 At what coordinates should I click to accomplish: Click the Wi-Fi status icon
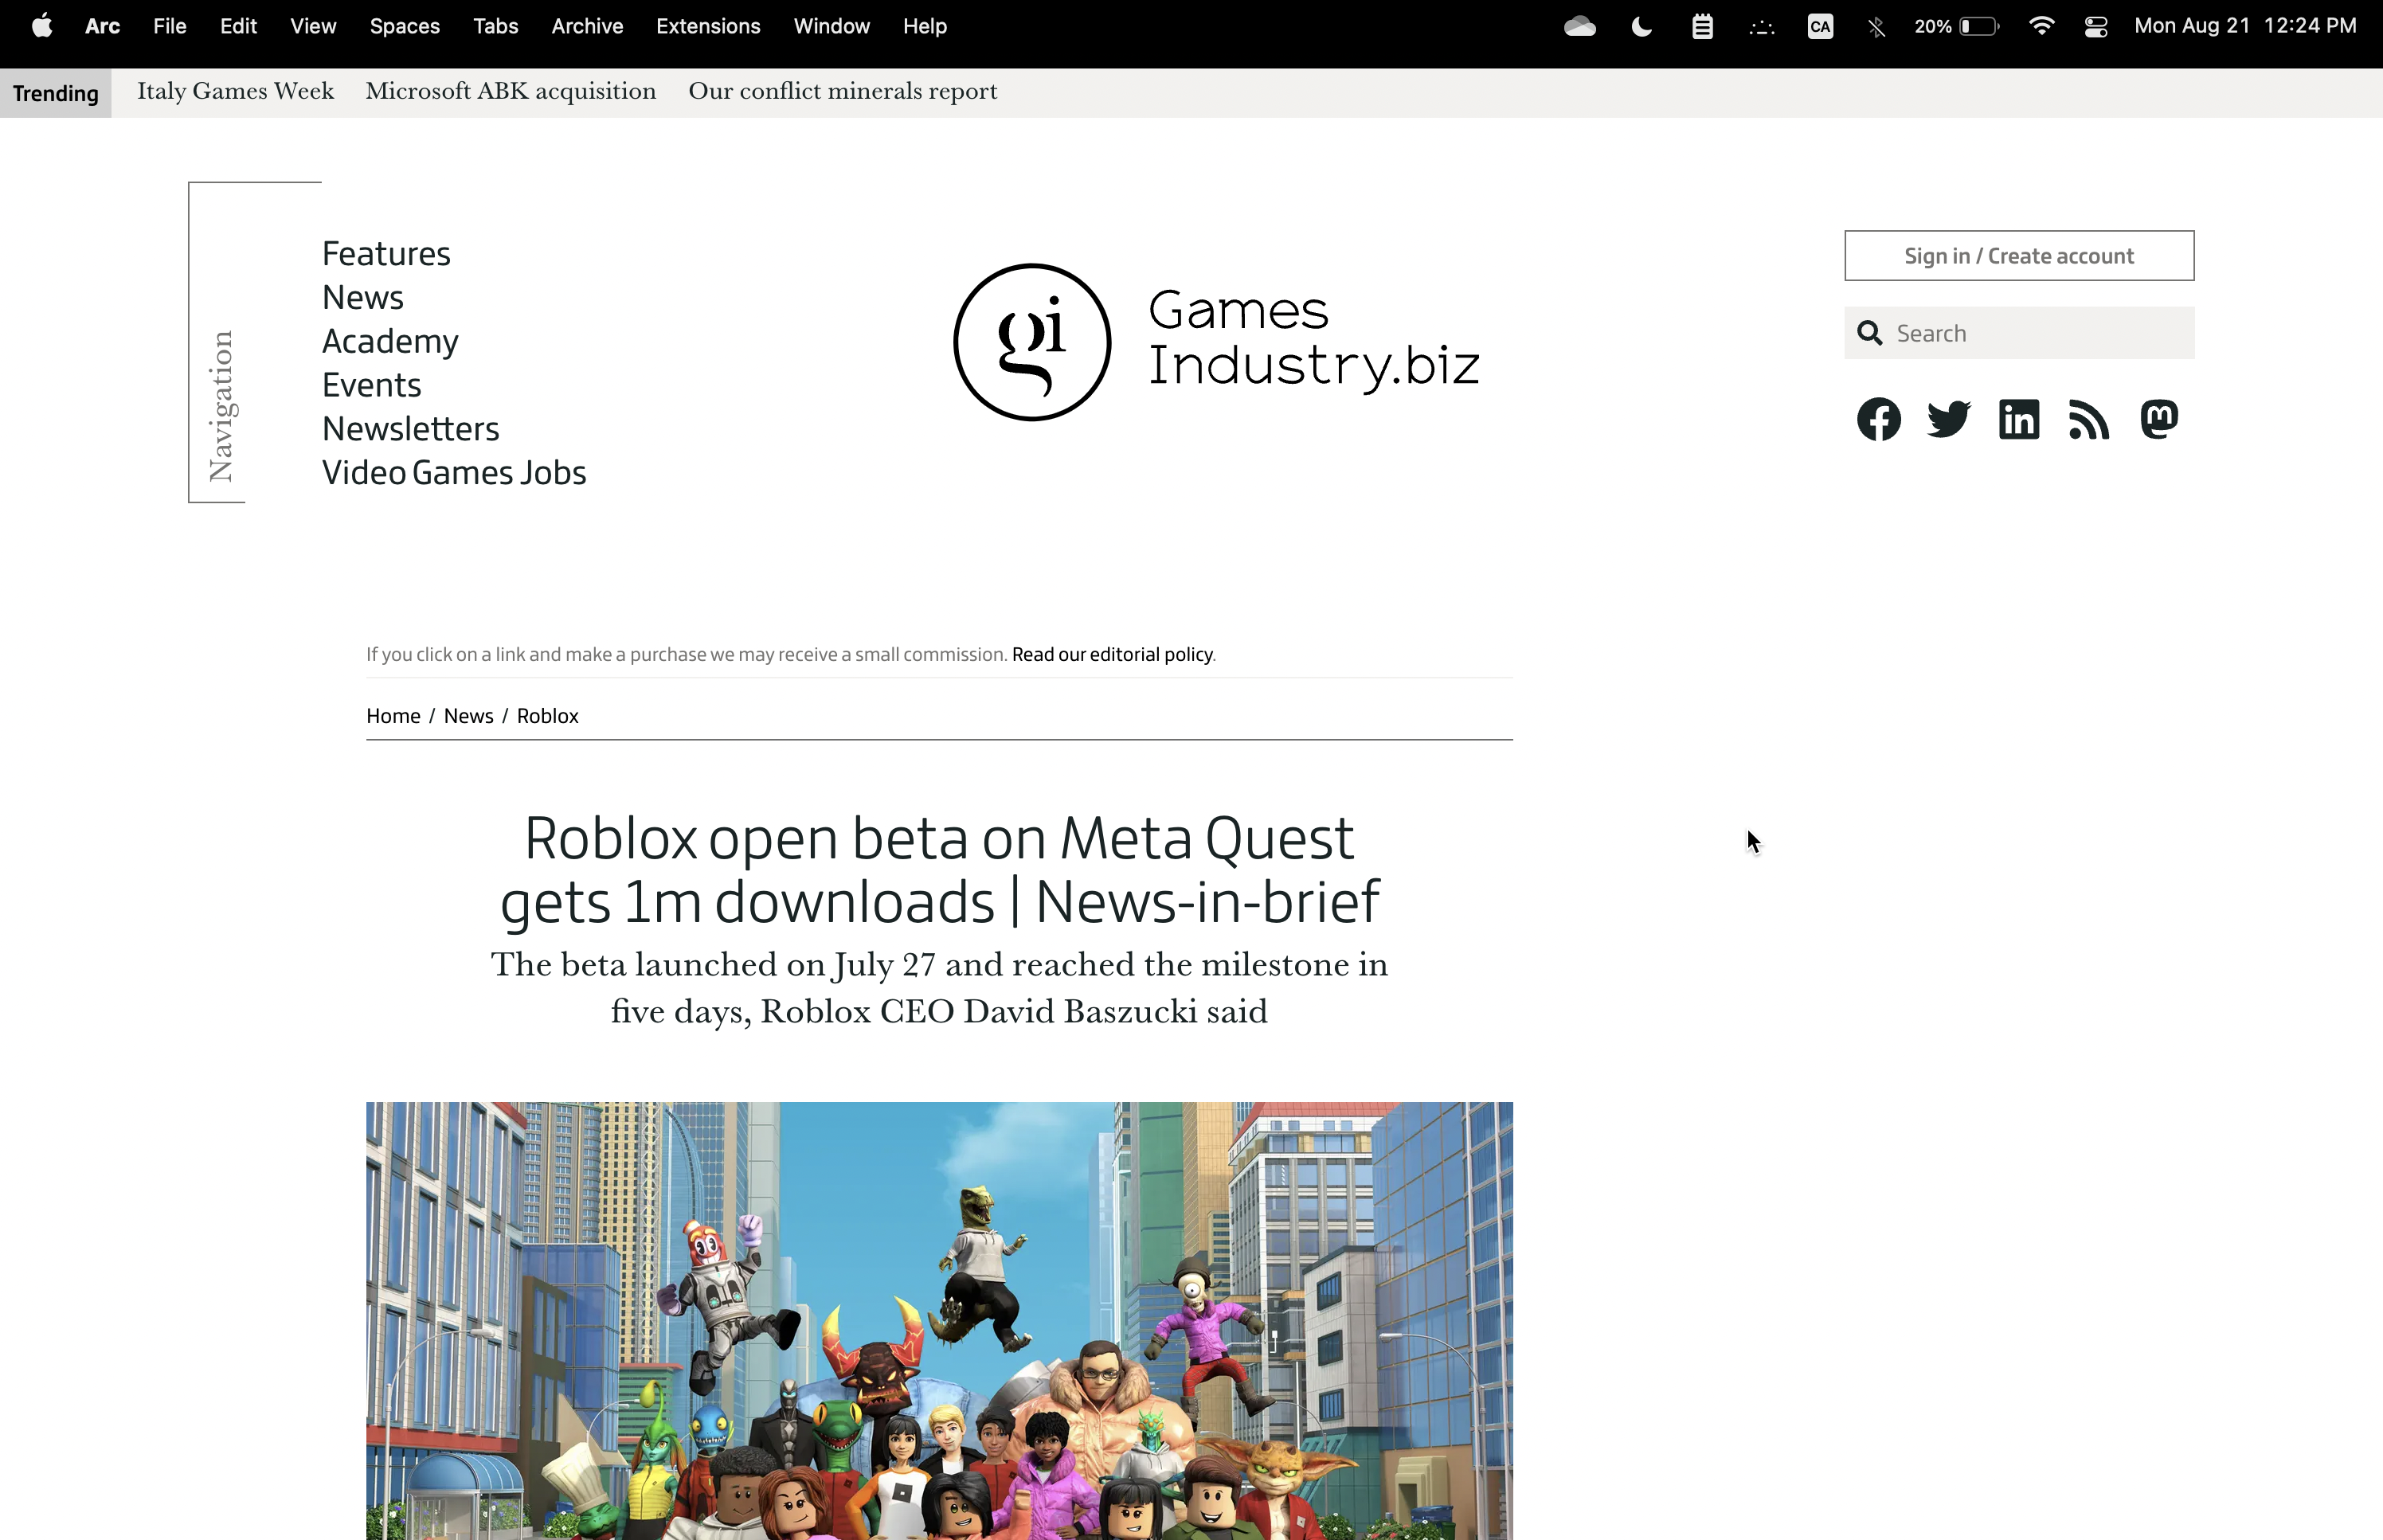pos(2041,26)
